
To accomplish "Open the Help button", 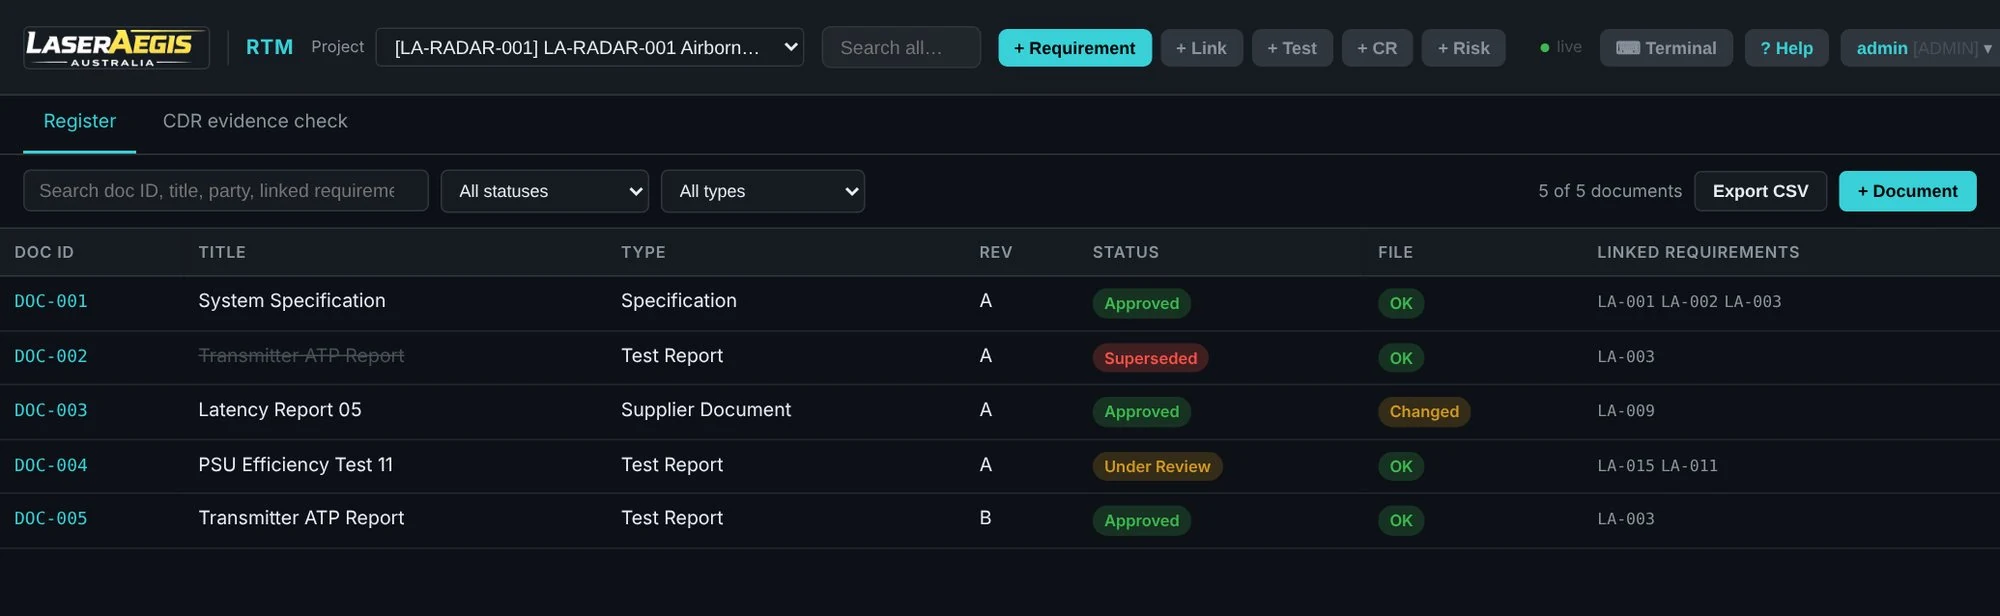I will 1786,47.
